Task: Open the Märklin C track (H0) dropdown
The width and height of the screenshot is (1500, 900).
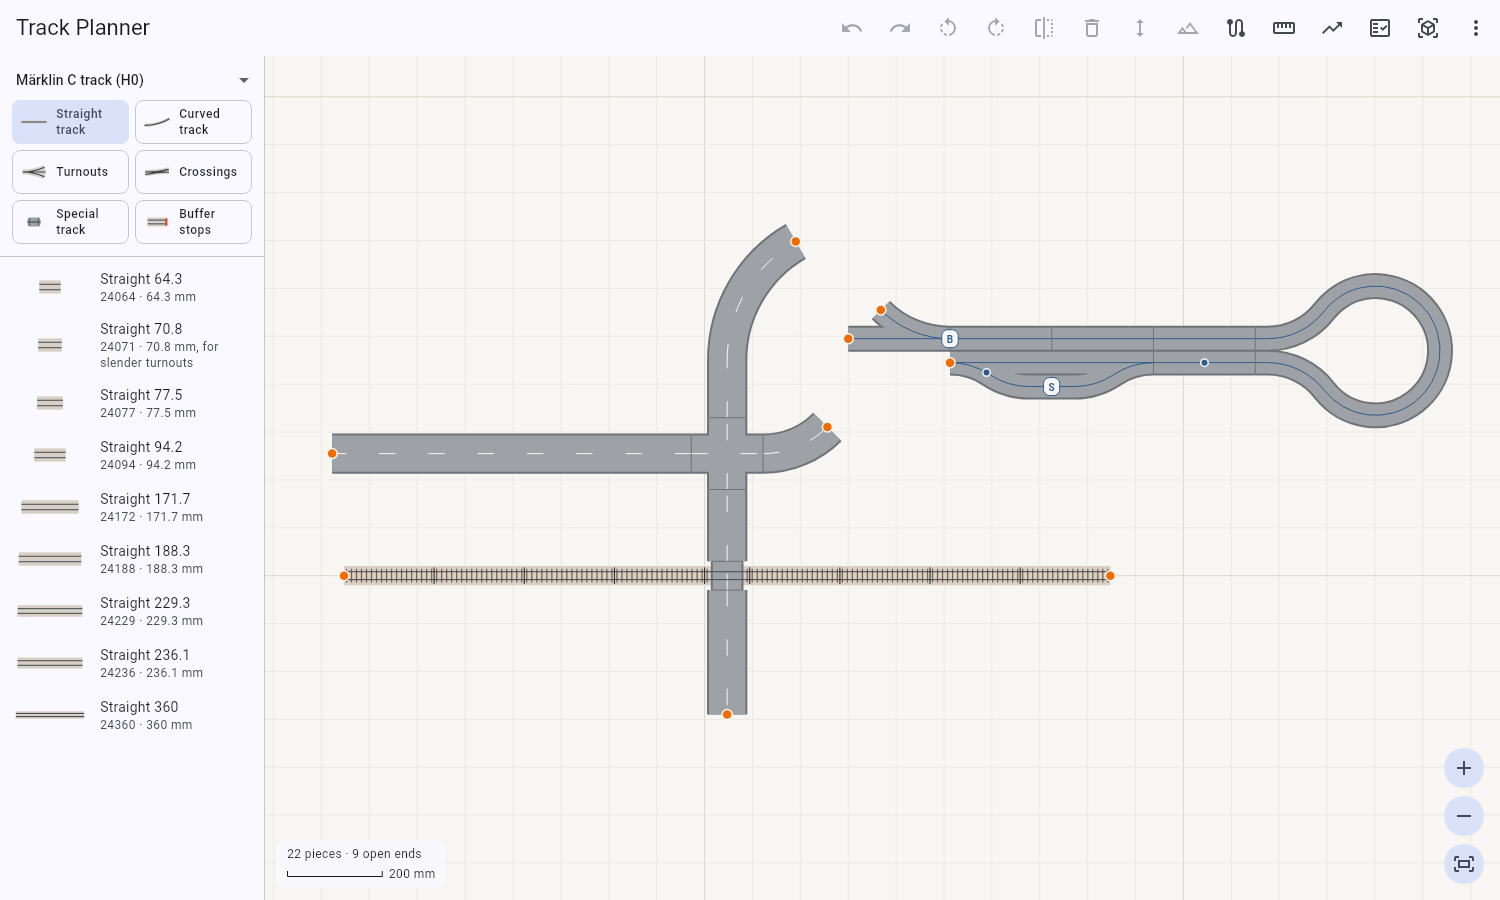Action: pyautogui.click(x=132, y=80)
